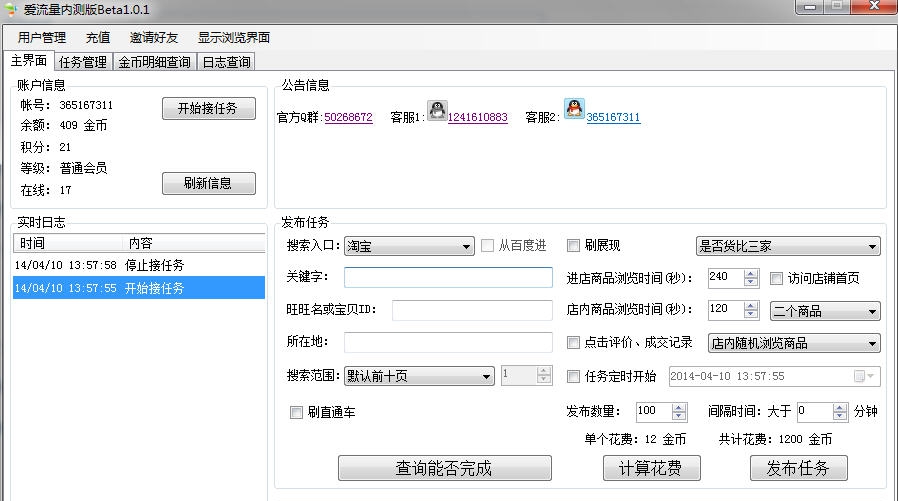Viewport: 898px width, 501px height.
Task: Click the 内容 column header in the log
Action: click(x=194, y=243)
